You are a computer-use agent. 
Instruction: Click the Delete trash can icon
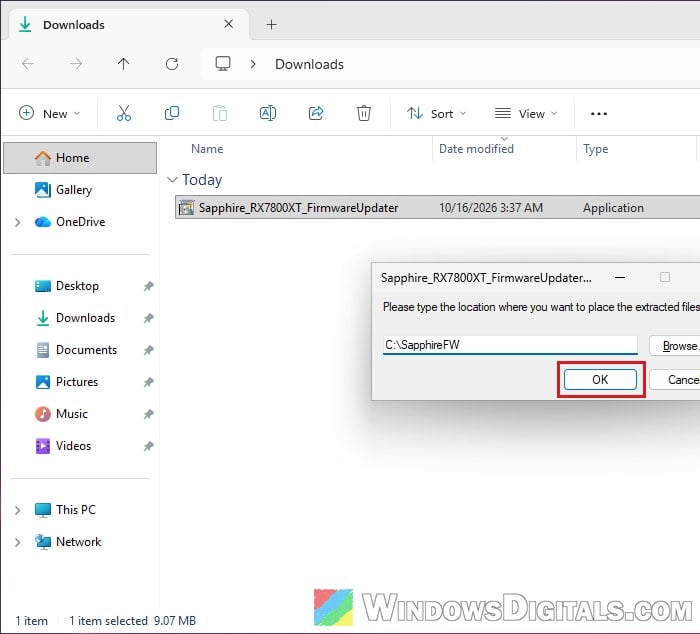coord(364,113)
